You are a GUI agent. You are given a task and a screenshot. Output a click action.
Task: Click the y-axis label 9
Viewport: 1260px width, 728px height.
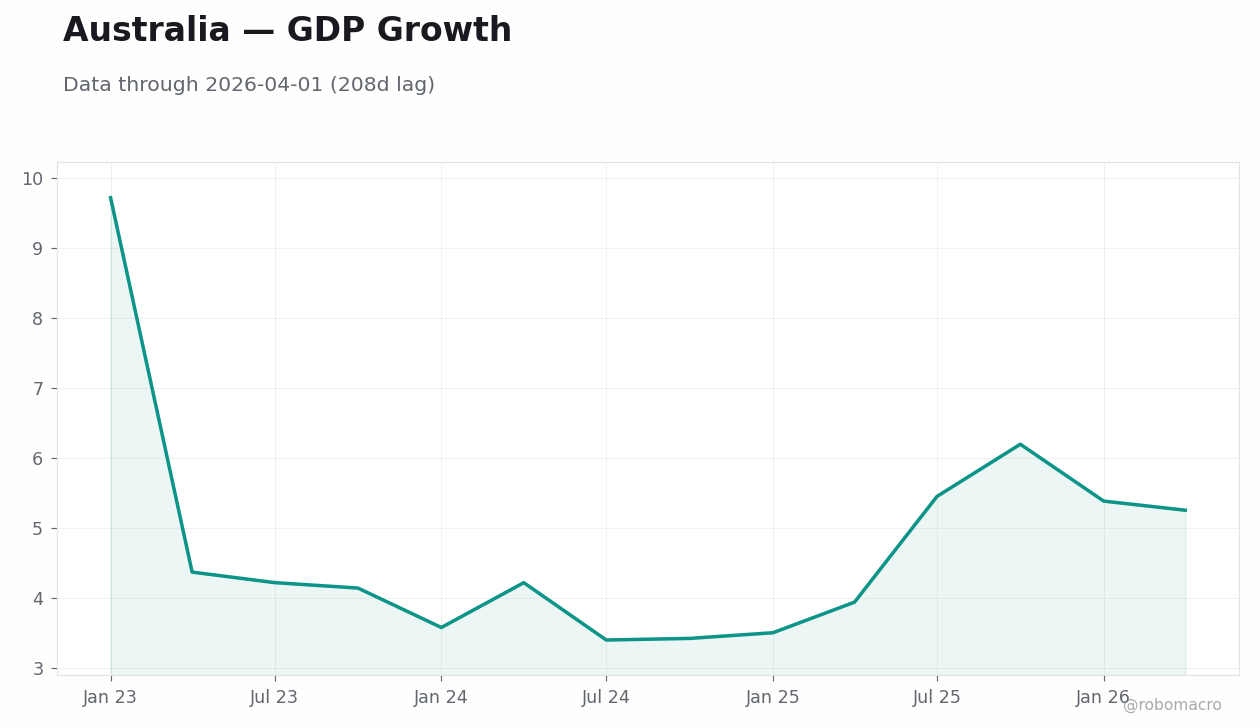pos(39,249)
